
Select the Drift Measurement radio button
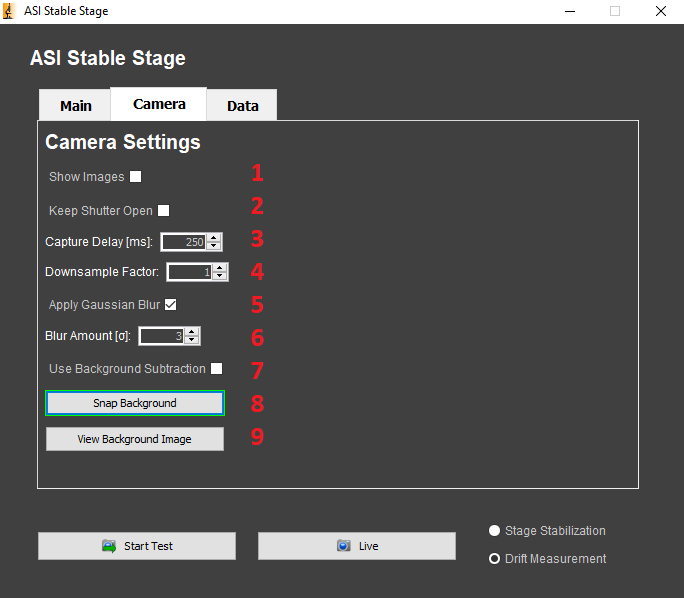[x=494, y=559]
